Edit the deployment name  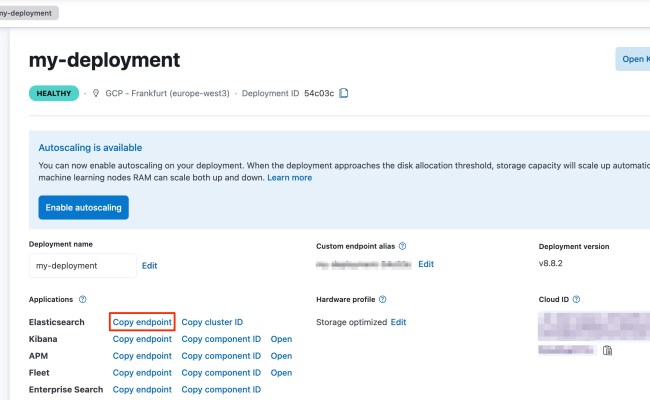(149, 266)
